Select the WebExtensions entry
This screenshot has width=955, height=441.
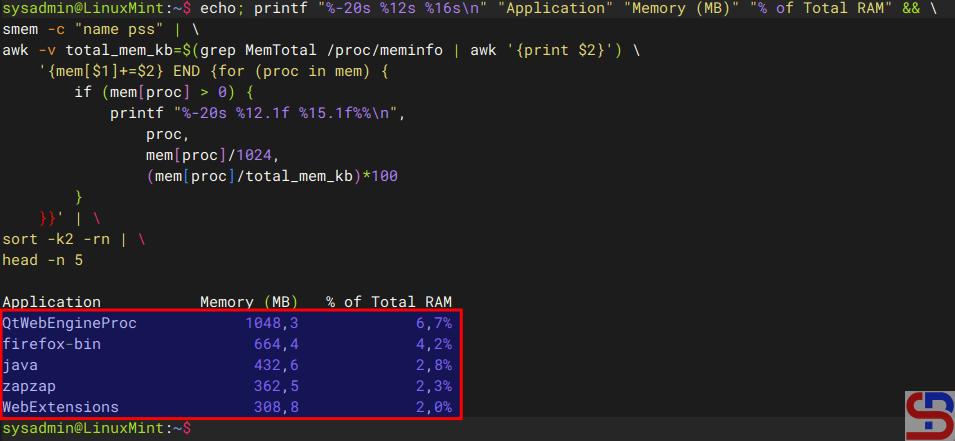60,407
